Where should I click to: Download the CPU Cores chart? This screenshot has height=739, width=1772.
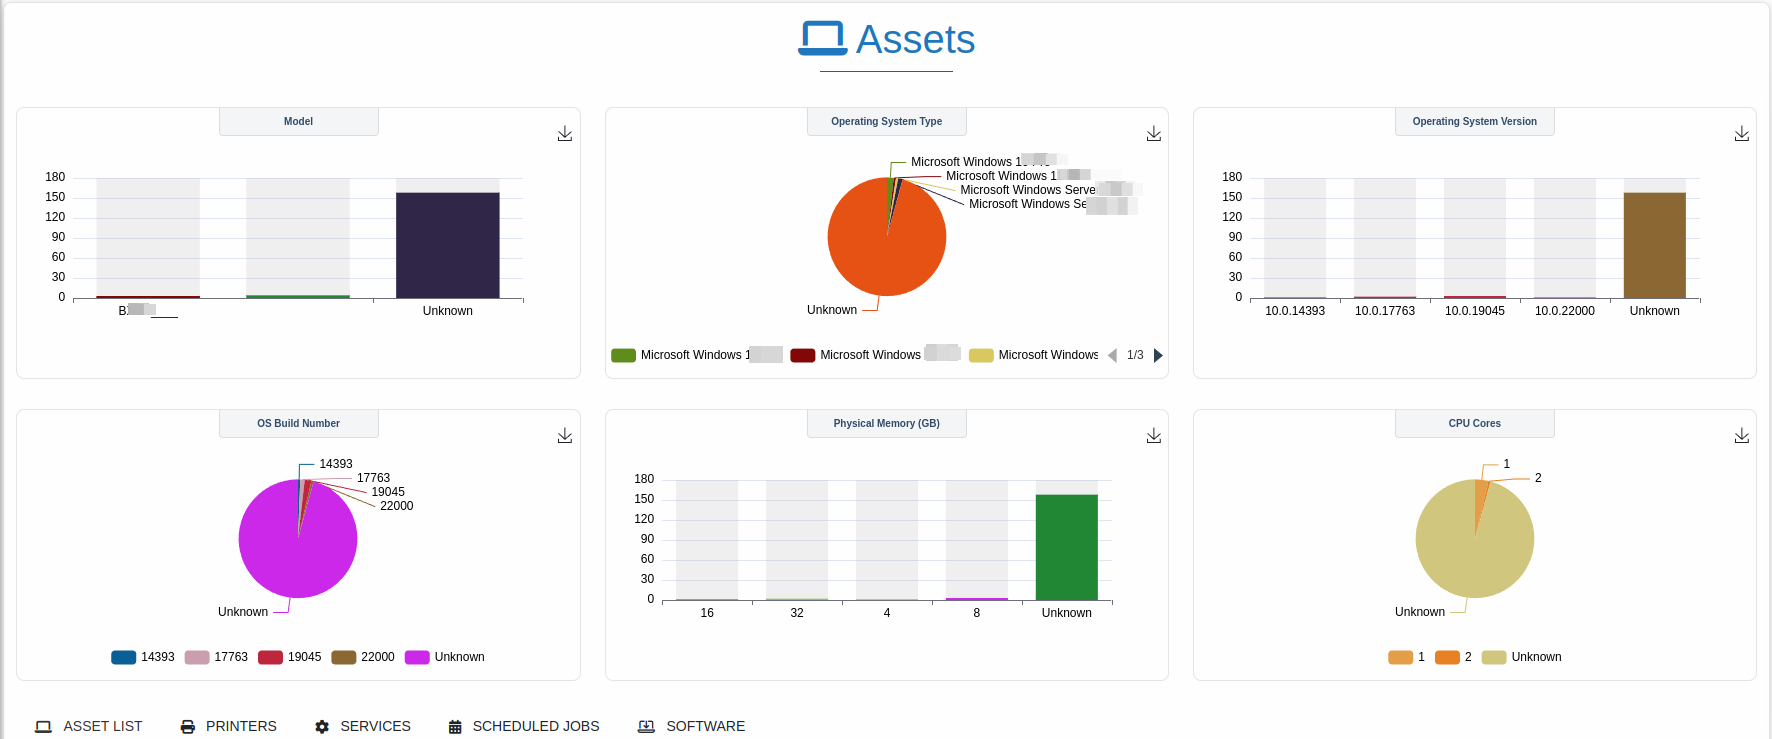(1741, 436)
